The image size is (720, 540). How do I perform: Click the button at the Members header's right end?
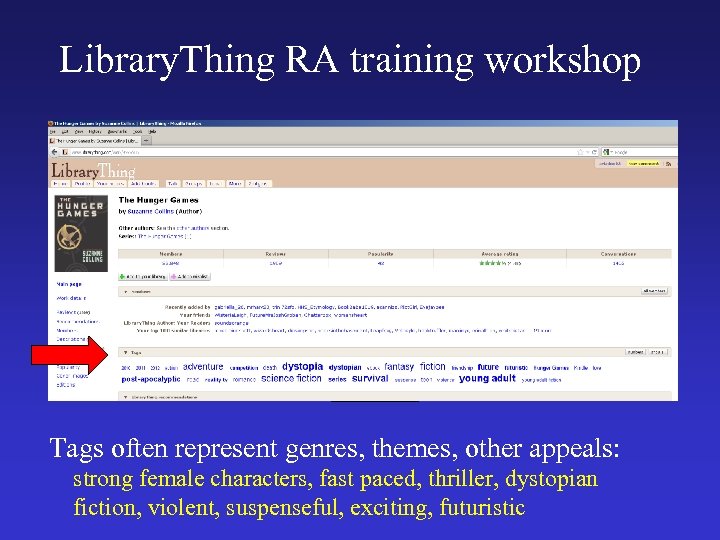tap(654, 291)
